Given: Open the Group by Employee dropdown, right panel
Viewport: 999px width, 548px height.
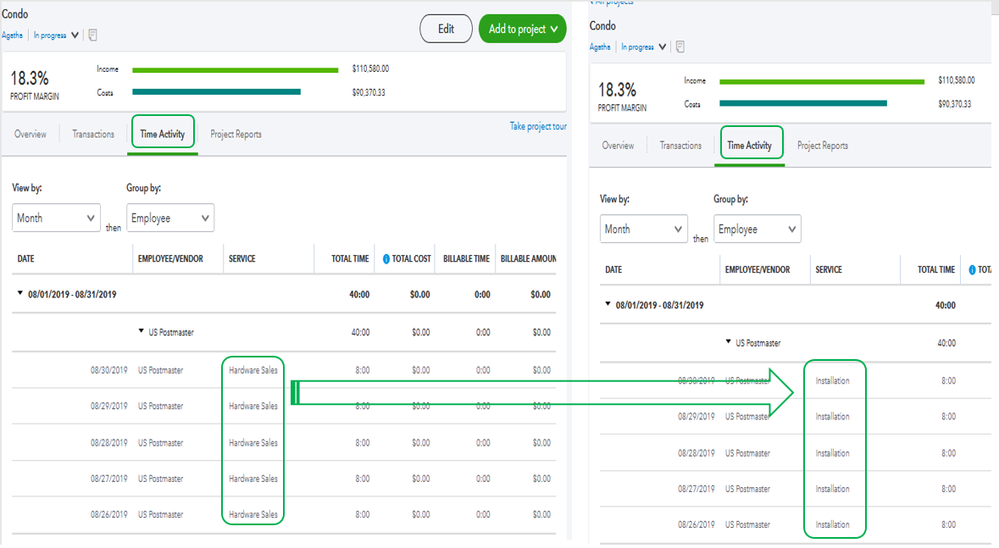Looking at the screenshot, I should pyautogui.click(x=757, y=229).
